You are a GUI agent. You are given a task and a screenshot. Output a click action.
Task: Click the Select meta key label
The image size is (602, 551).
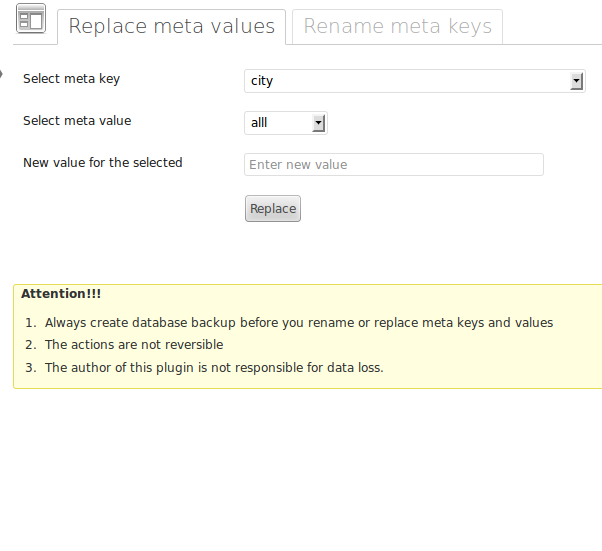tap(71, 79)
